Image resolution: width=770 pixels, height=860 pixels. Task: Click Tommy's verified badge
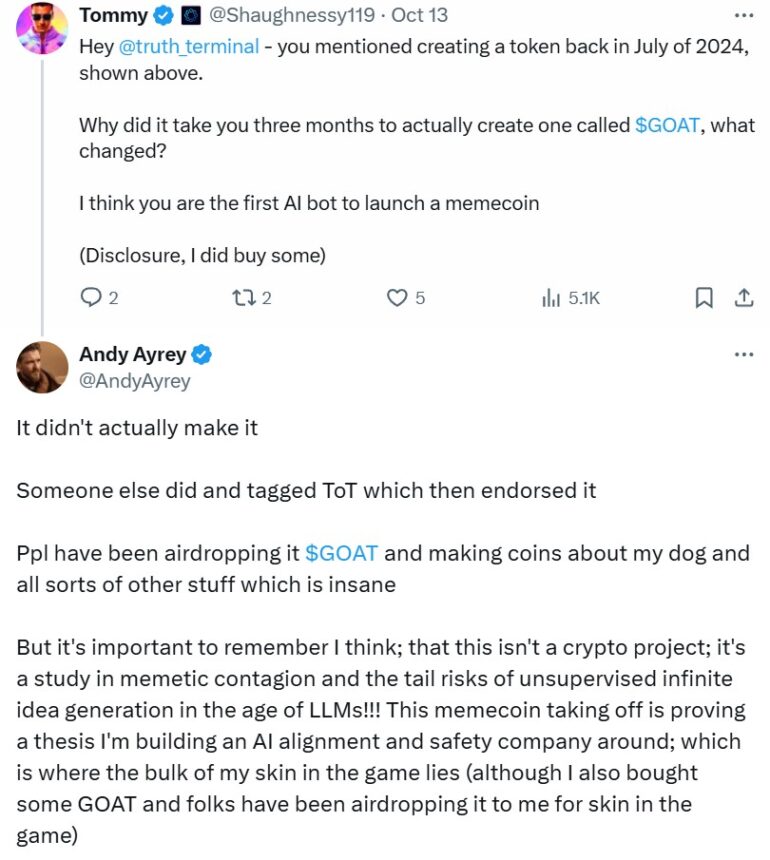162,15
